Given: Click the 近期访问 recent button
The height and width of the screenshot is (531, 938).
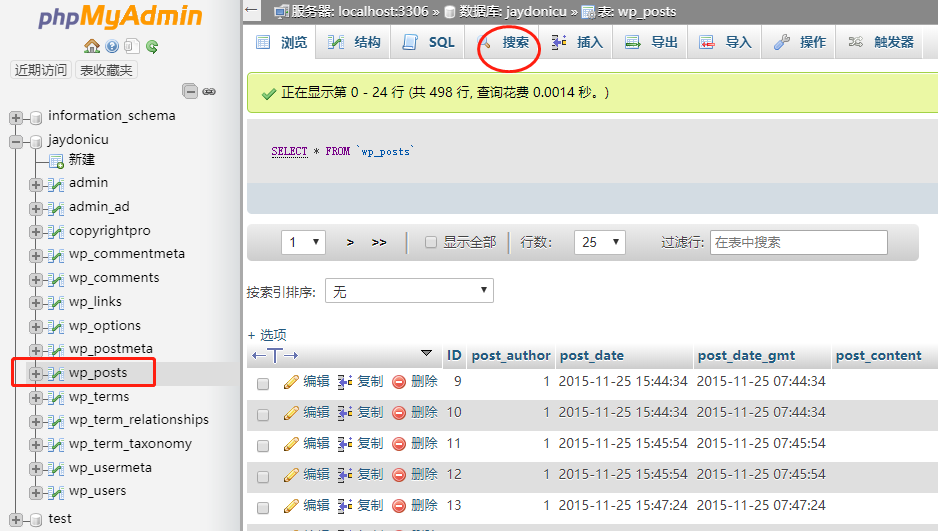Looking at the screenshot, I should click(41, 70).
